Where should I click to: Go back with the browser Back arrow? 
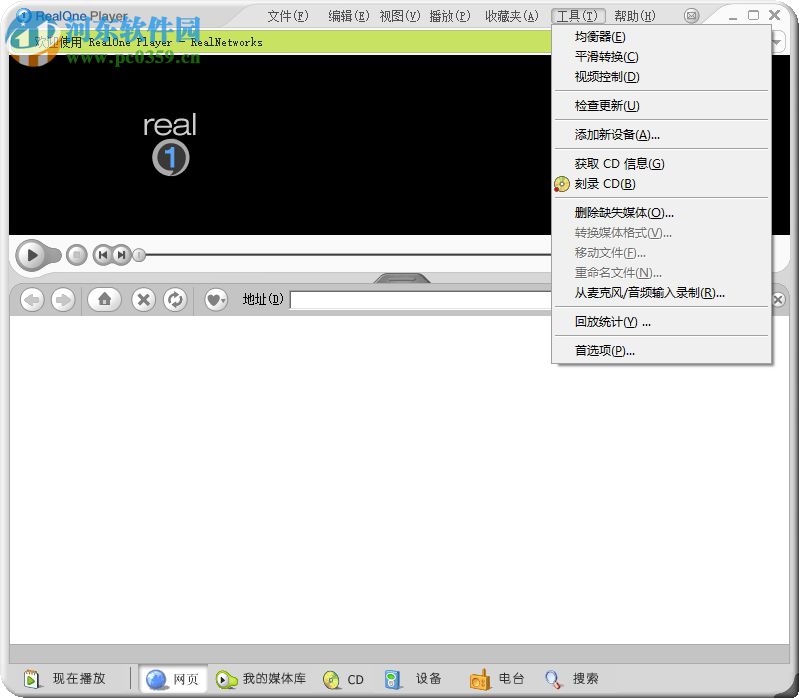tap(32, 300)
